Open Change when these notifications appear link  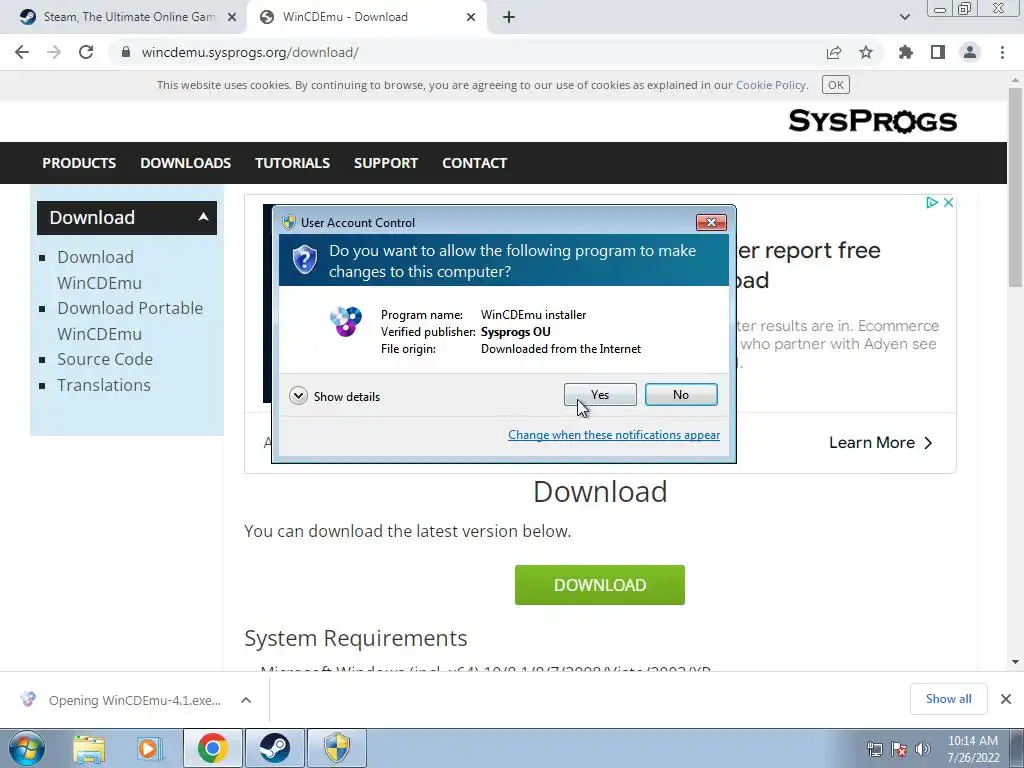(614, 435)
